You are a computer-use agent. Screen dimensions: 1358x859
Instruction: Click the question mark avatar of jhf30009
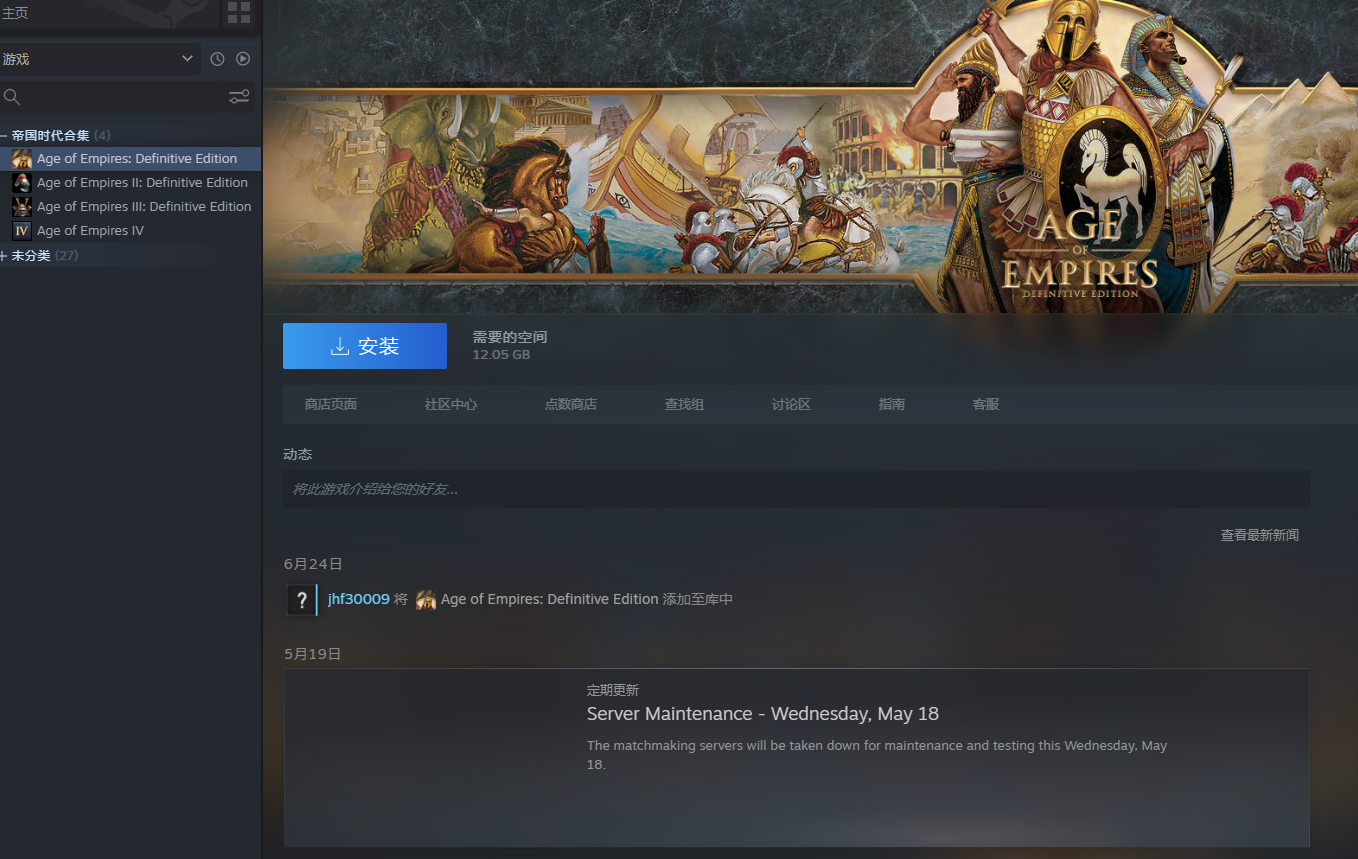point(302,599)
